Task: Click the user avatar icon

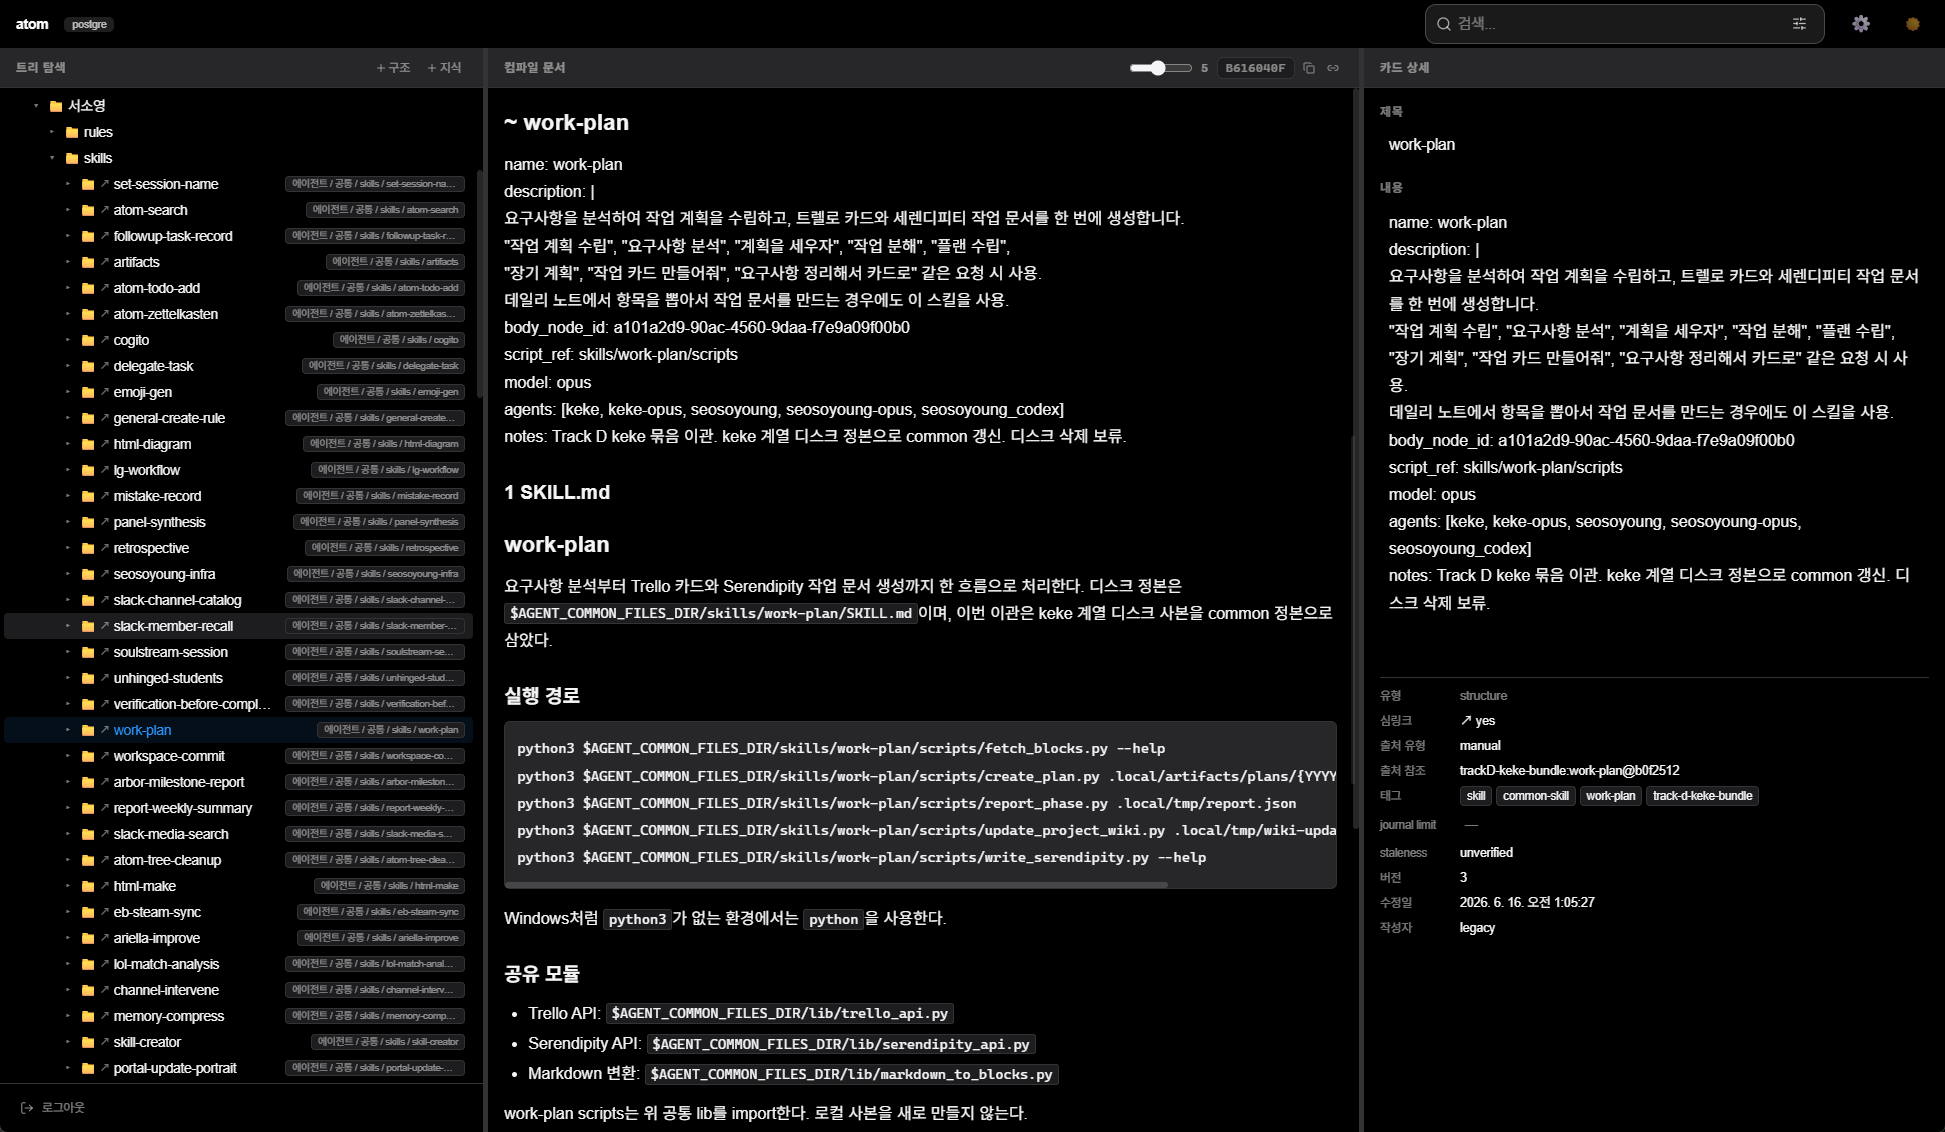Action: (x=1912, y=24)
